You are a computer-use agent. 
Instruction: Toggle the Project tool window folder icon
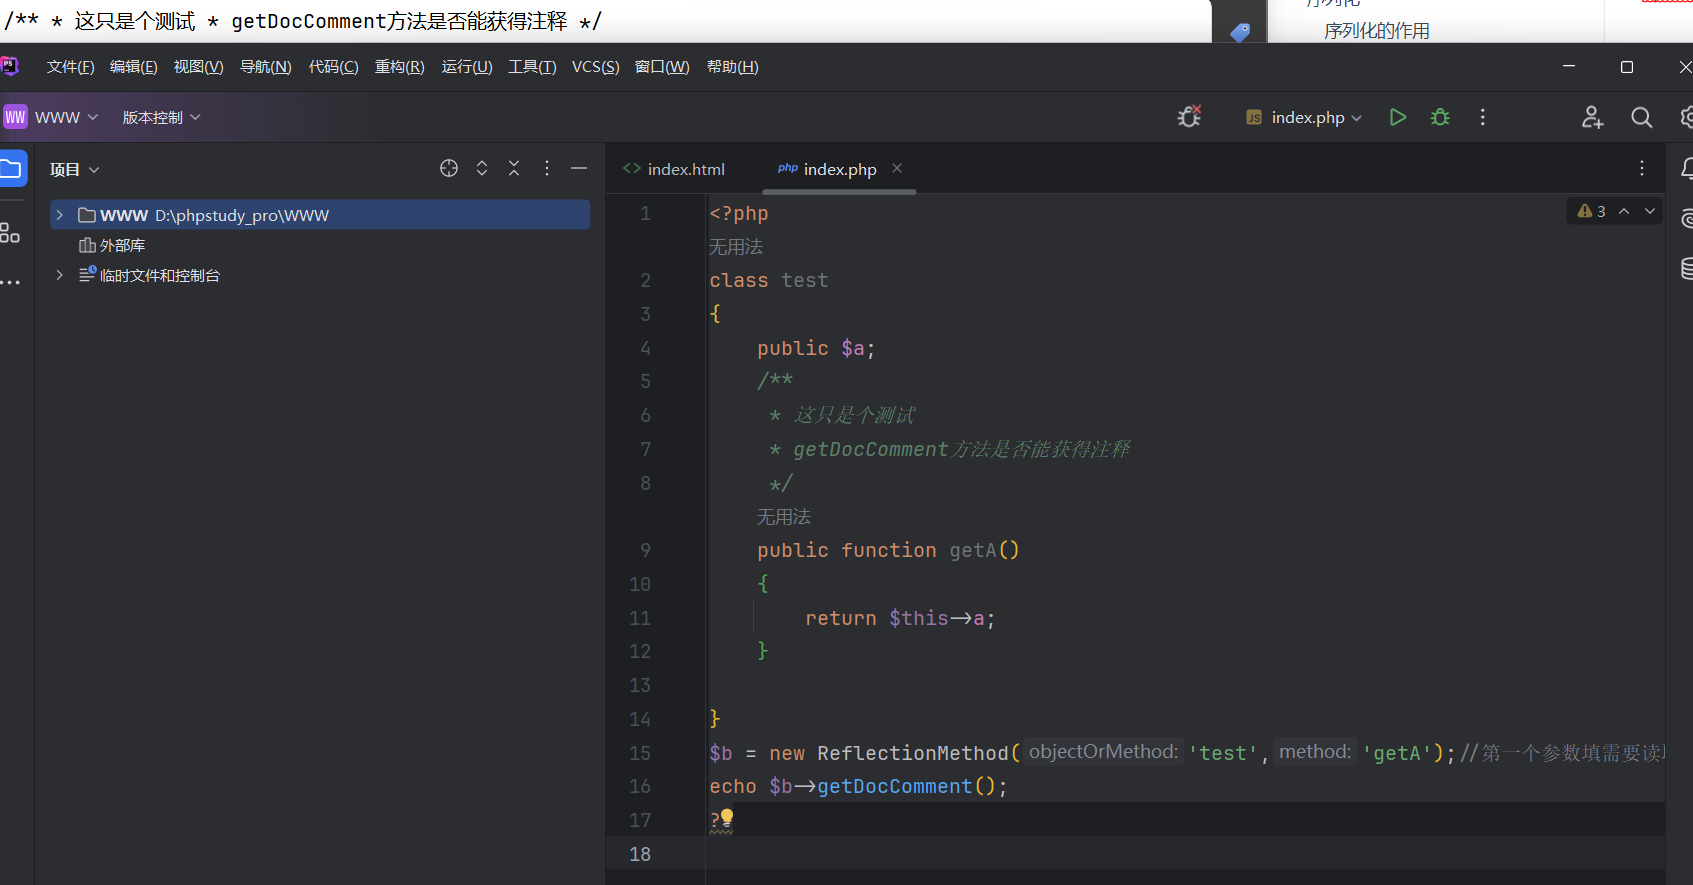[x=12, y=168]
